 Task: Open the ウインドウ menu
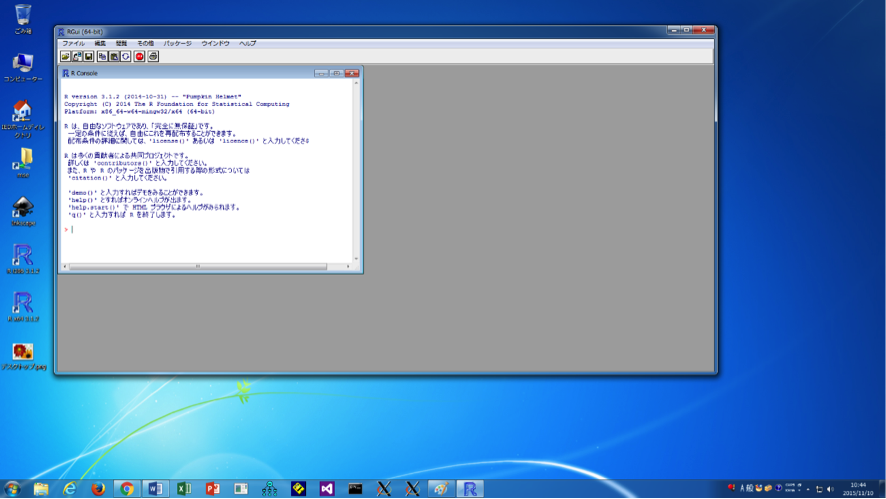(x=215, y=43)
